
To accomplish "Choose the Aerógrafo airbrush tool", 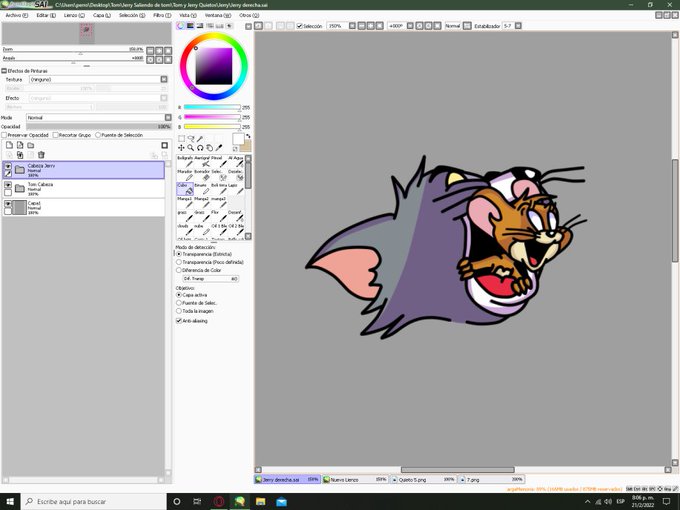I will (x=202, y=161).
